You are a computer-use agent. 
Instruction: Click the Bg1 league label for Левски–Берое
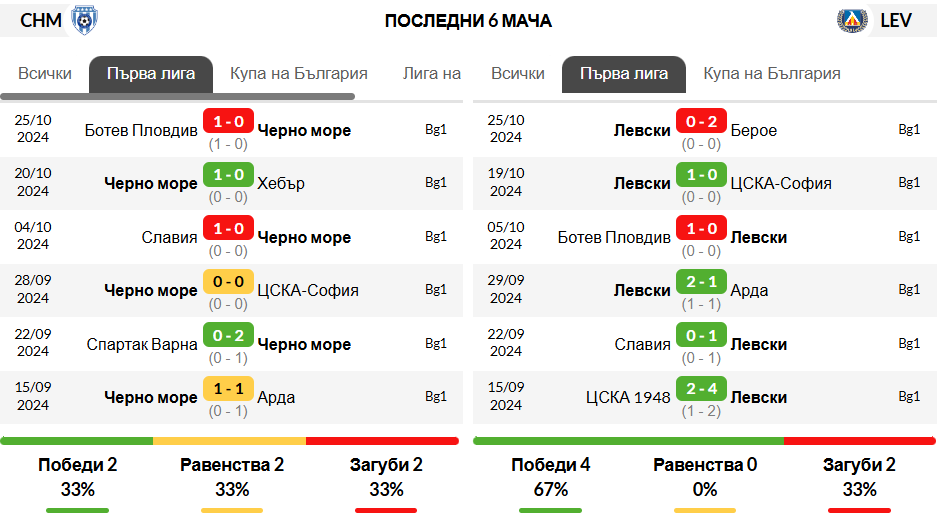pyautogui.click(x=909, y=129)
